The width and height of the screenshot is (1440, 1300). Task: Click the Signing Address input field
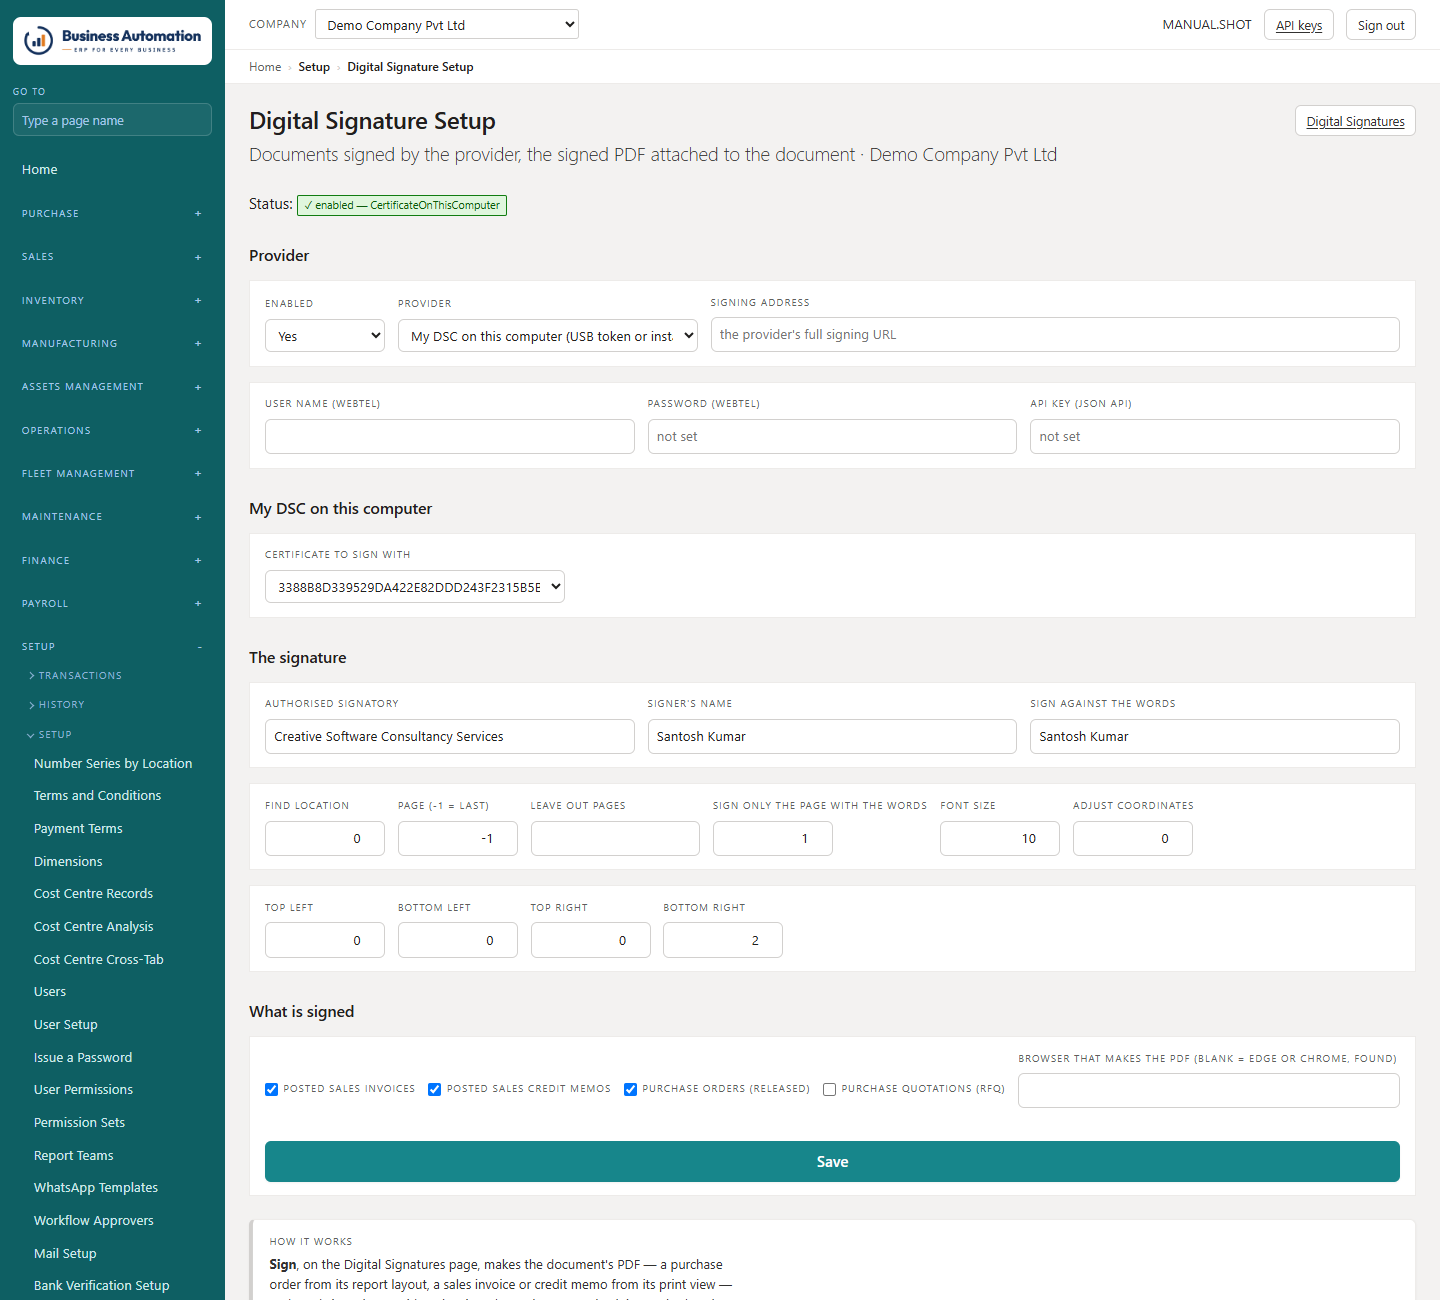(x=1055, y=335)
